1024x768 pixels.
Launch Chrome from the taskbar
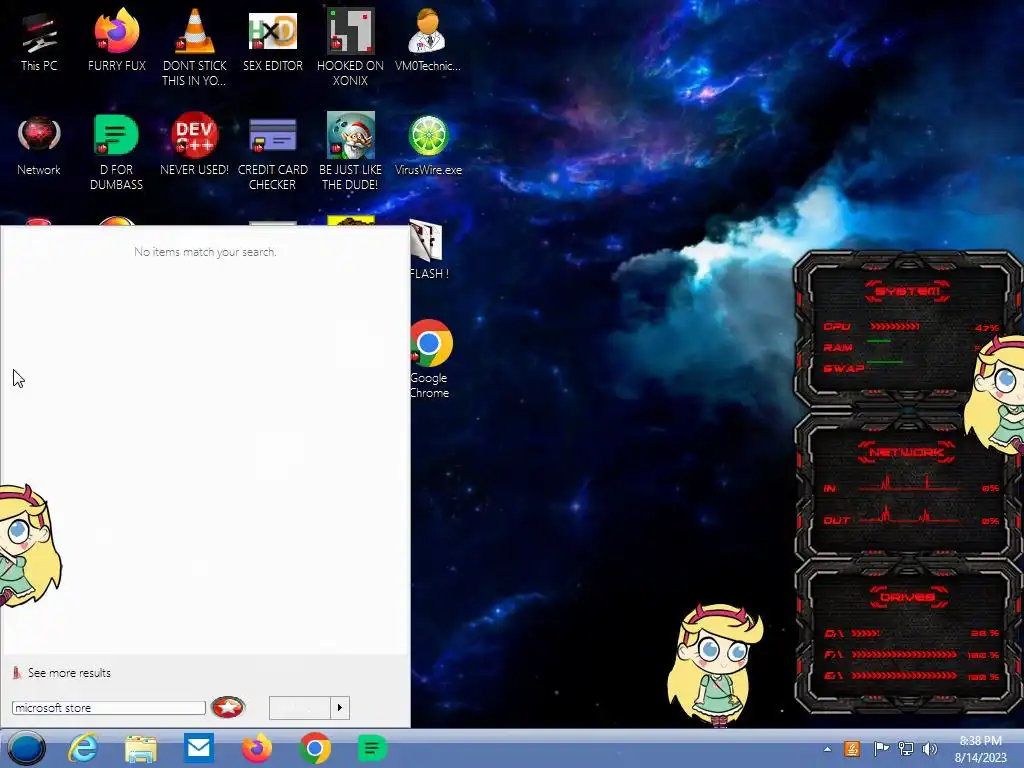(x=315, y=748)
